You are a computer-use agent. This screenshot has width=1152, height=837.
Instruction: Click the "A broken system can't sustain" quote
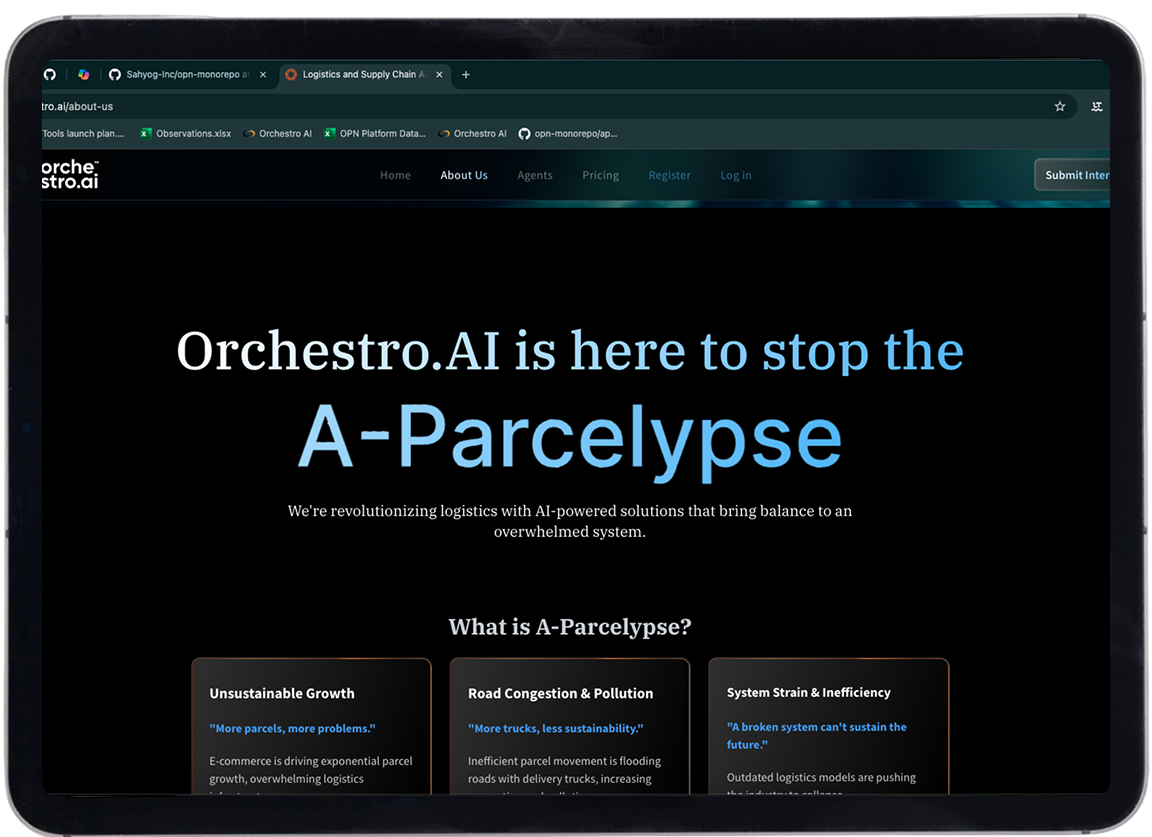(x=817, y=736)
